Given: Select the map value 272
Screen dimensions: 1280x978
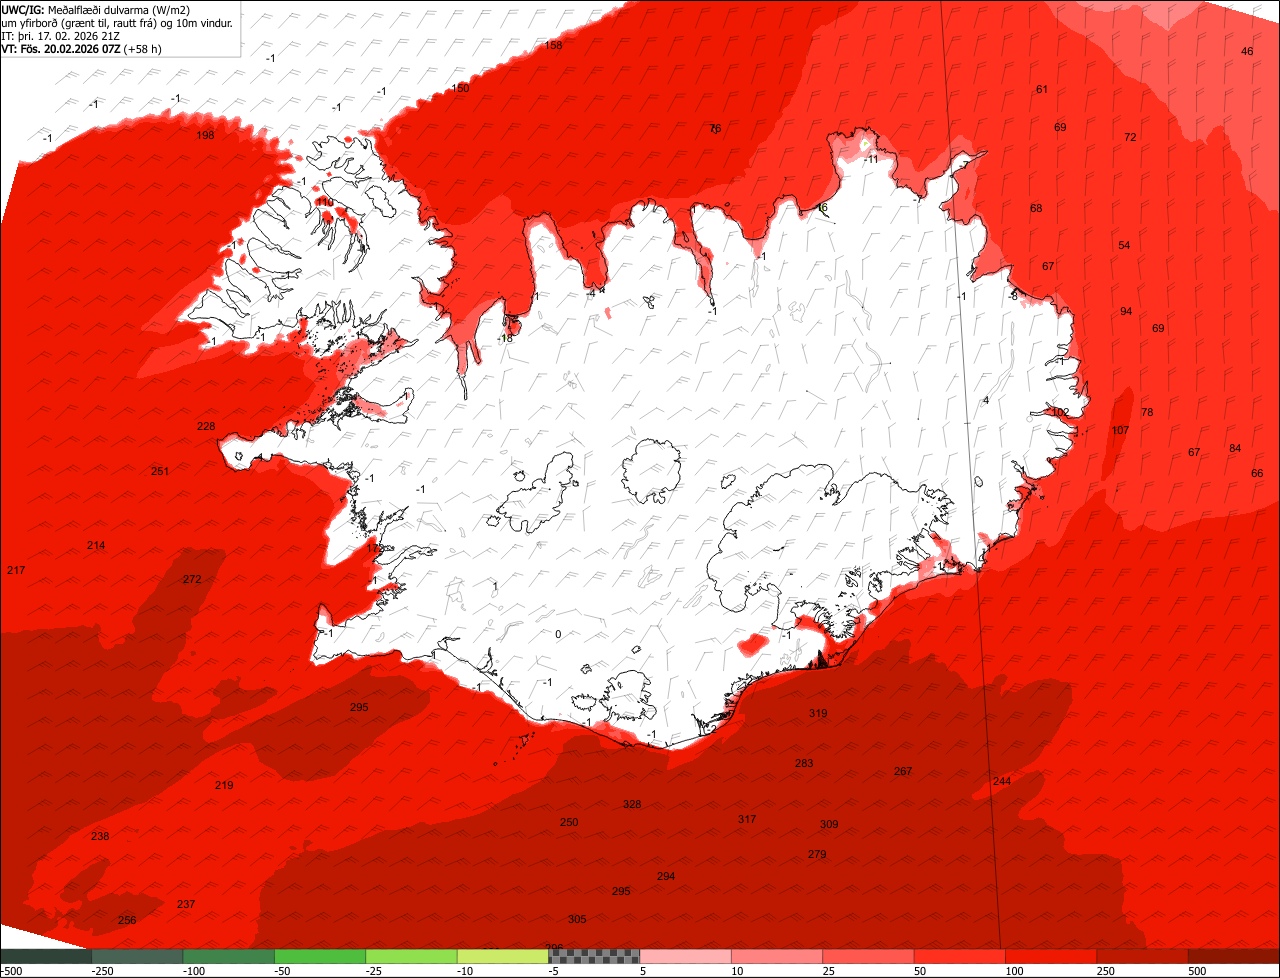Looking at the screenshot, I should 192,579.
